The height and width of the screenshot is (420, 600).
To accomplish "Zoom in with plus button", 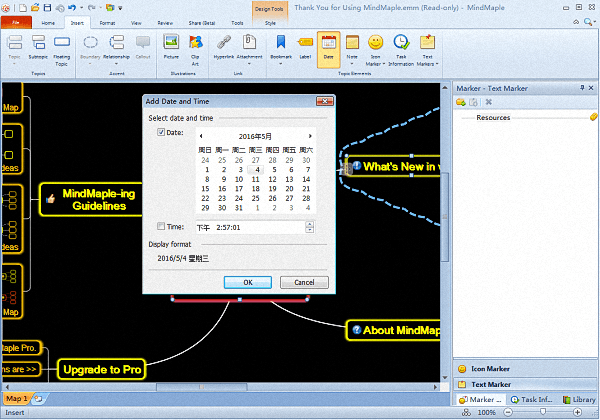I will pyautogui.click(x=577, y=412).
